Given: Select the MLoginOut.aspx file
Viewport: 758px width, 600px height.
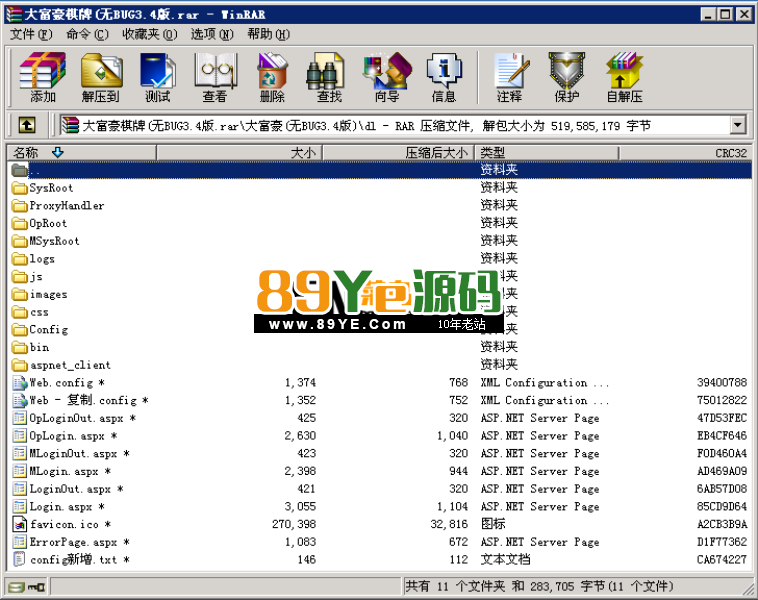Looking at the screenshot, I should [x=380, y=454].
